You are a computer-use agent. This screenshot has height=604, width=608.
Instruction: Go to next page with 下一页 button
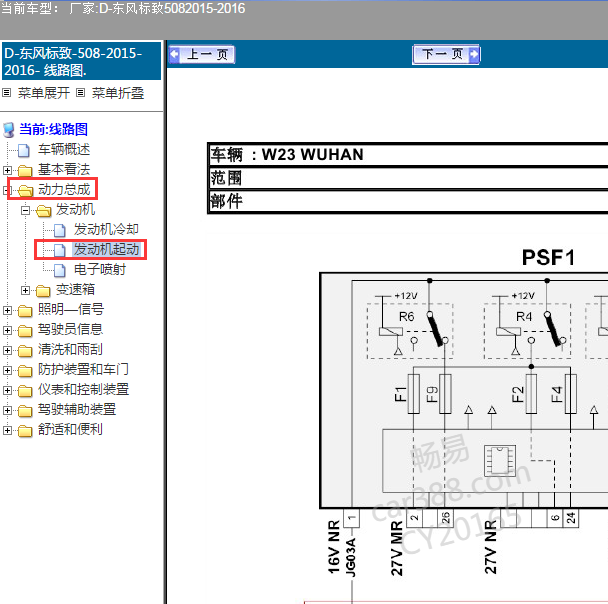(x=446, y=54)
